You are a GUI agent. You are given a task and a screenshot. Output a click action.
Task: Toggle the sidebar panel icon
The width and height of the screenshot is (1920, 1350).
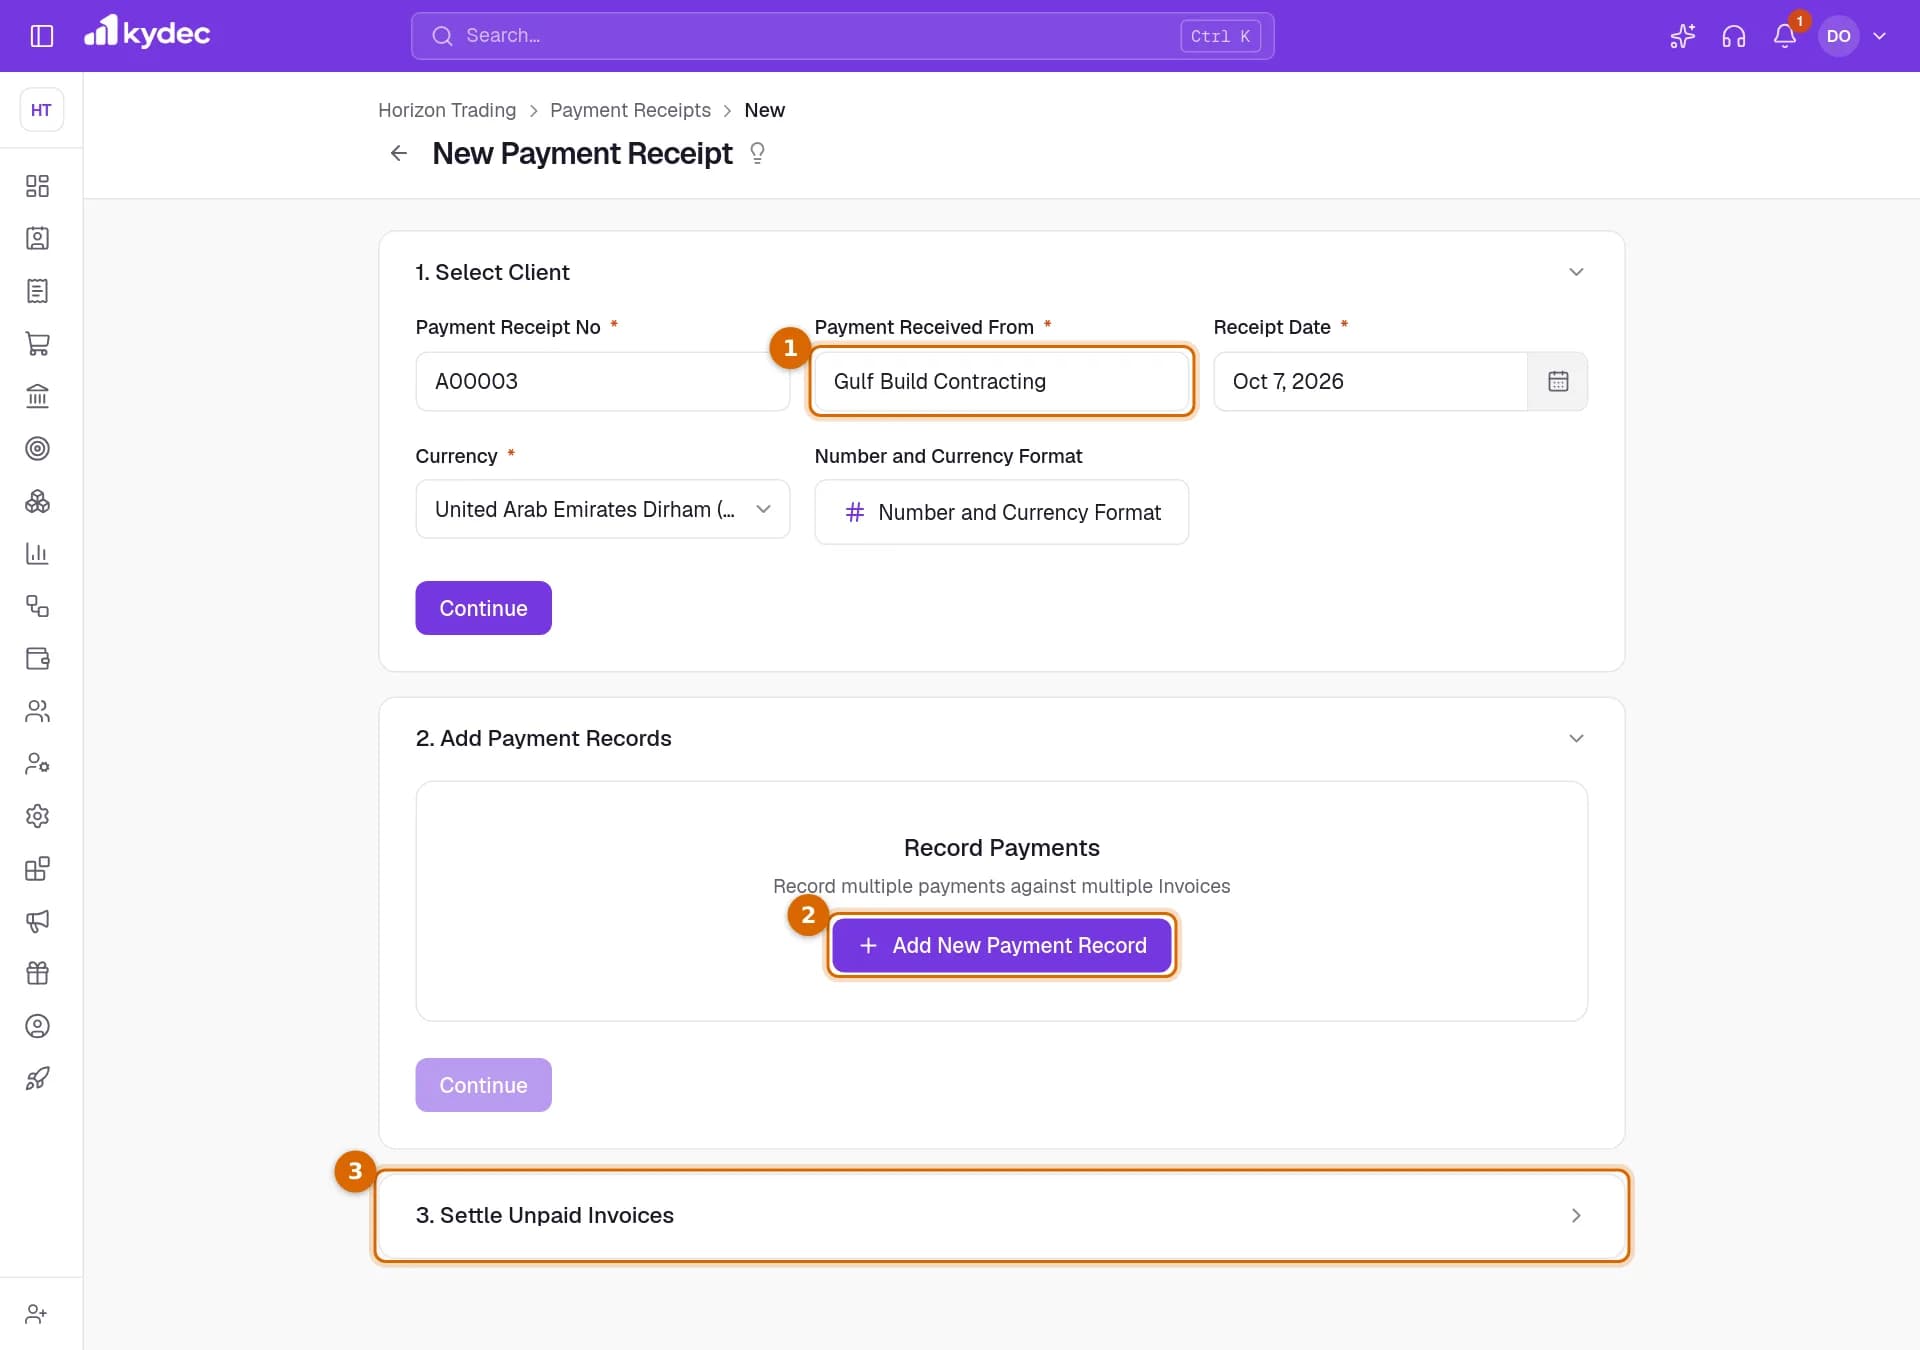(41, 36)
